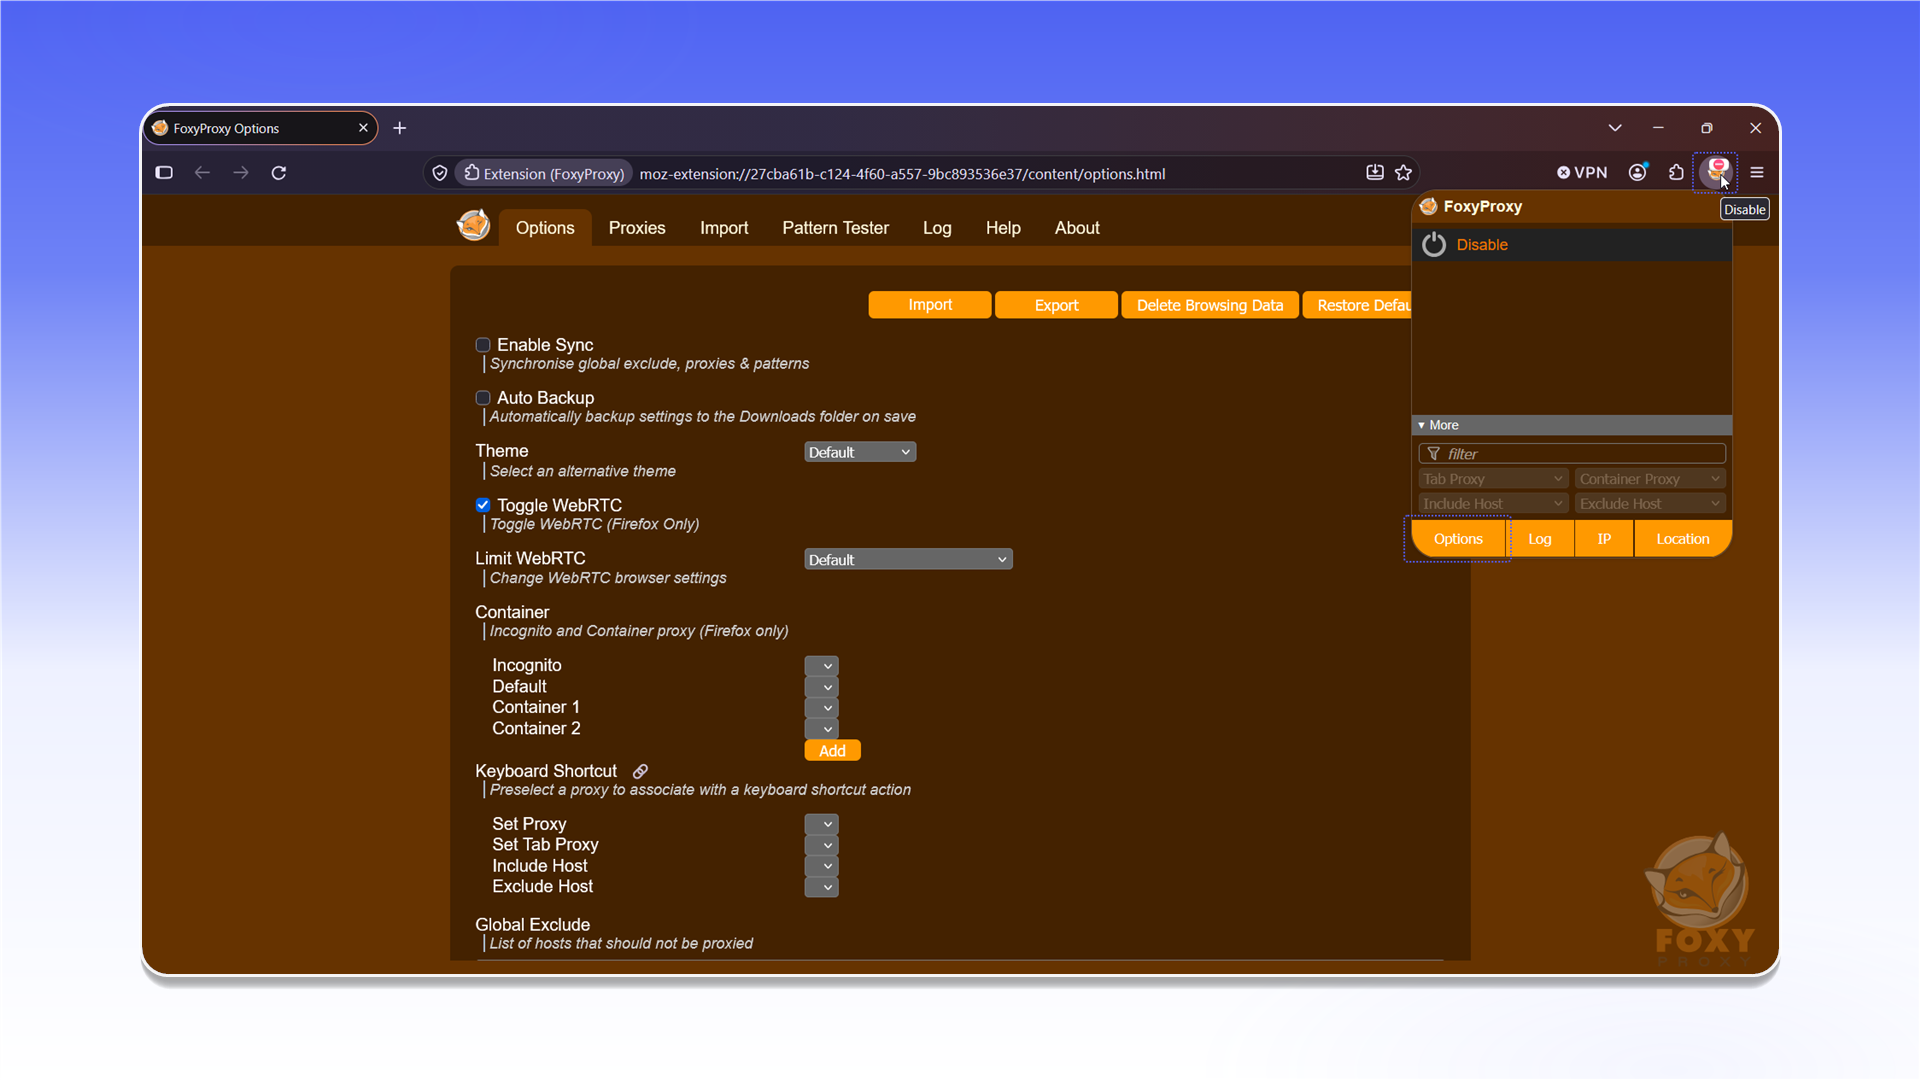Image resolution: width=1920 pixels, height=1080 pixels.
Task: Open the Limit WebRTC dropdown
Action: 908,559
